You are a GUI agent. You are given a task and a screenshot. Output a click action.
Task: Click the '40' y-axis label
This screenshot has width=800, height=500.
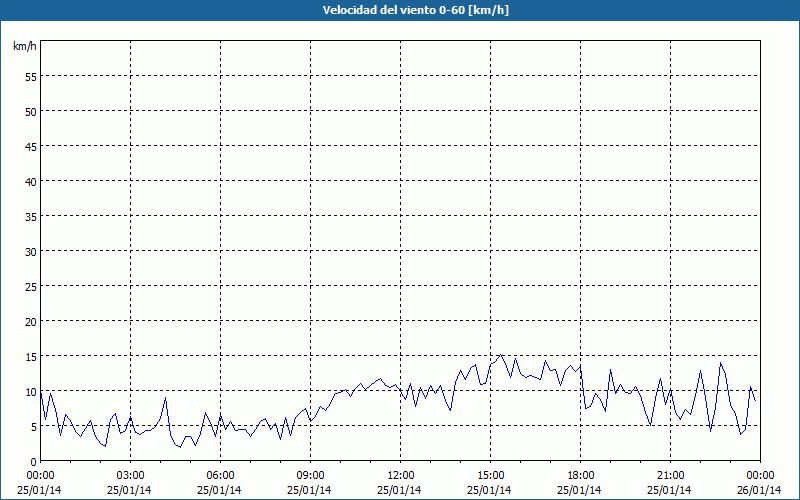click(x=31, y=182)
